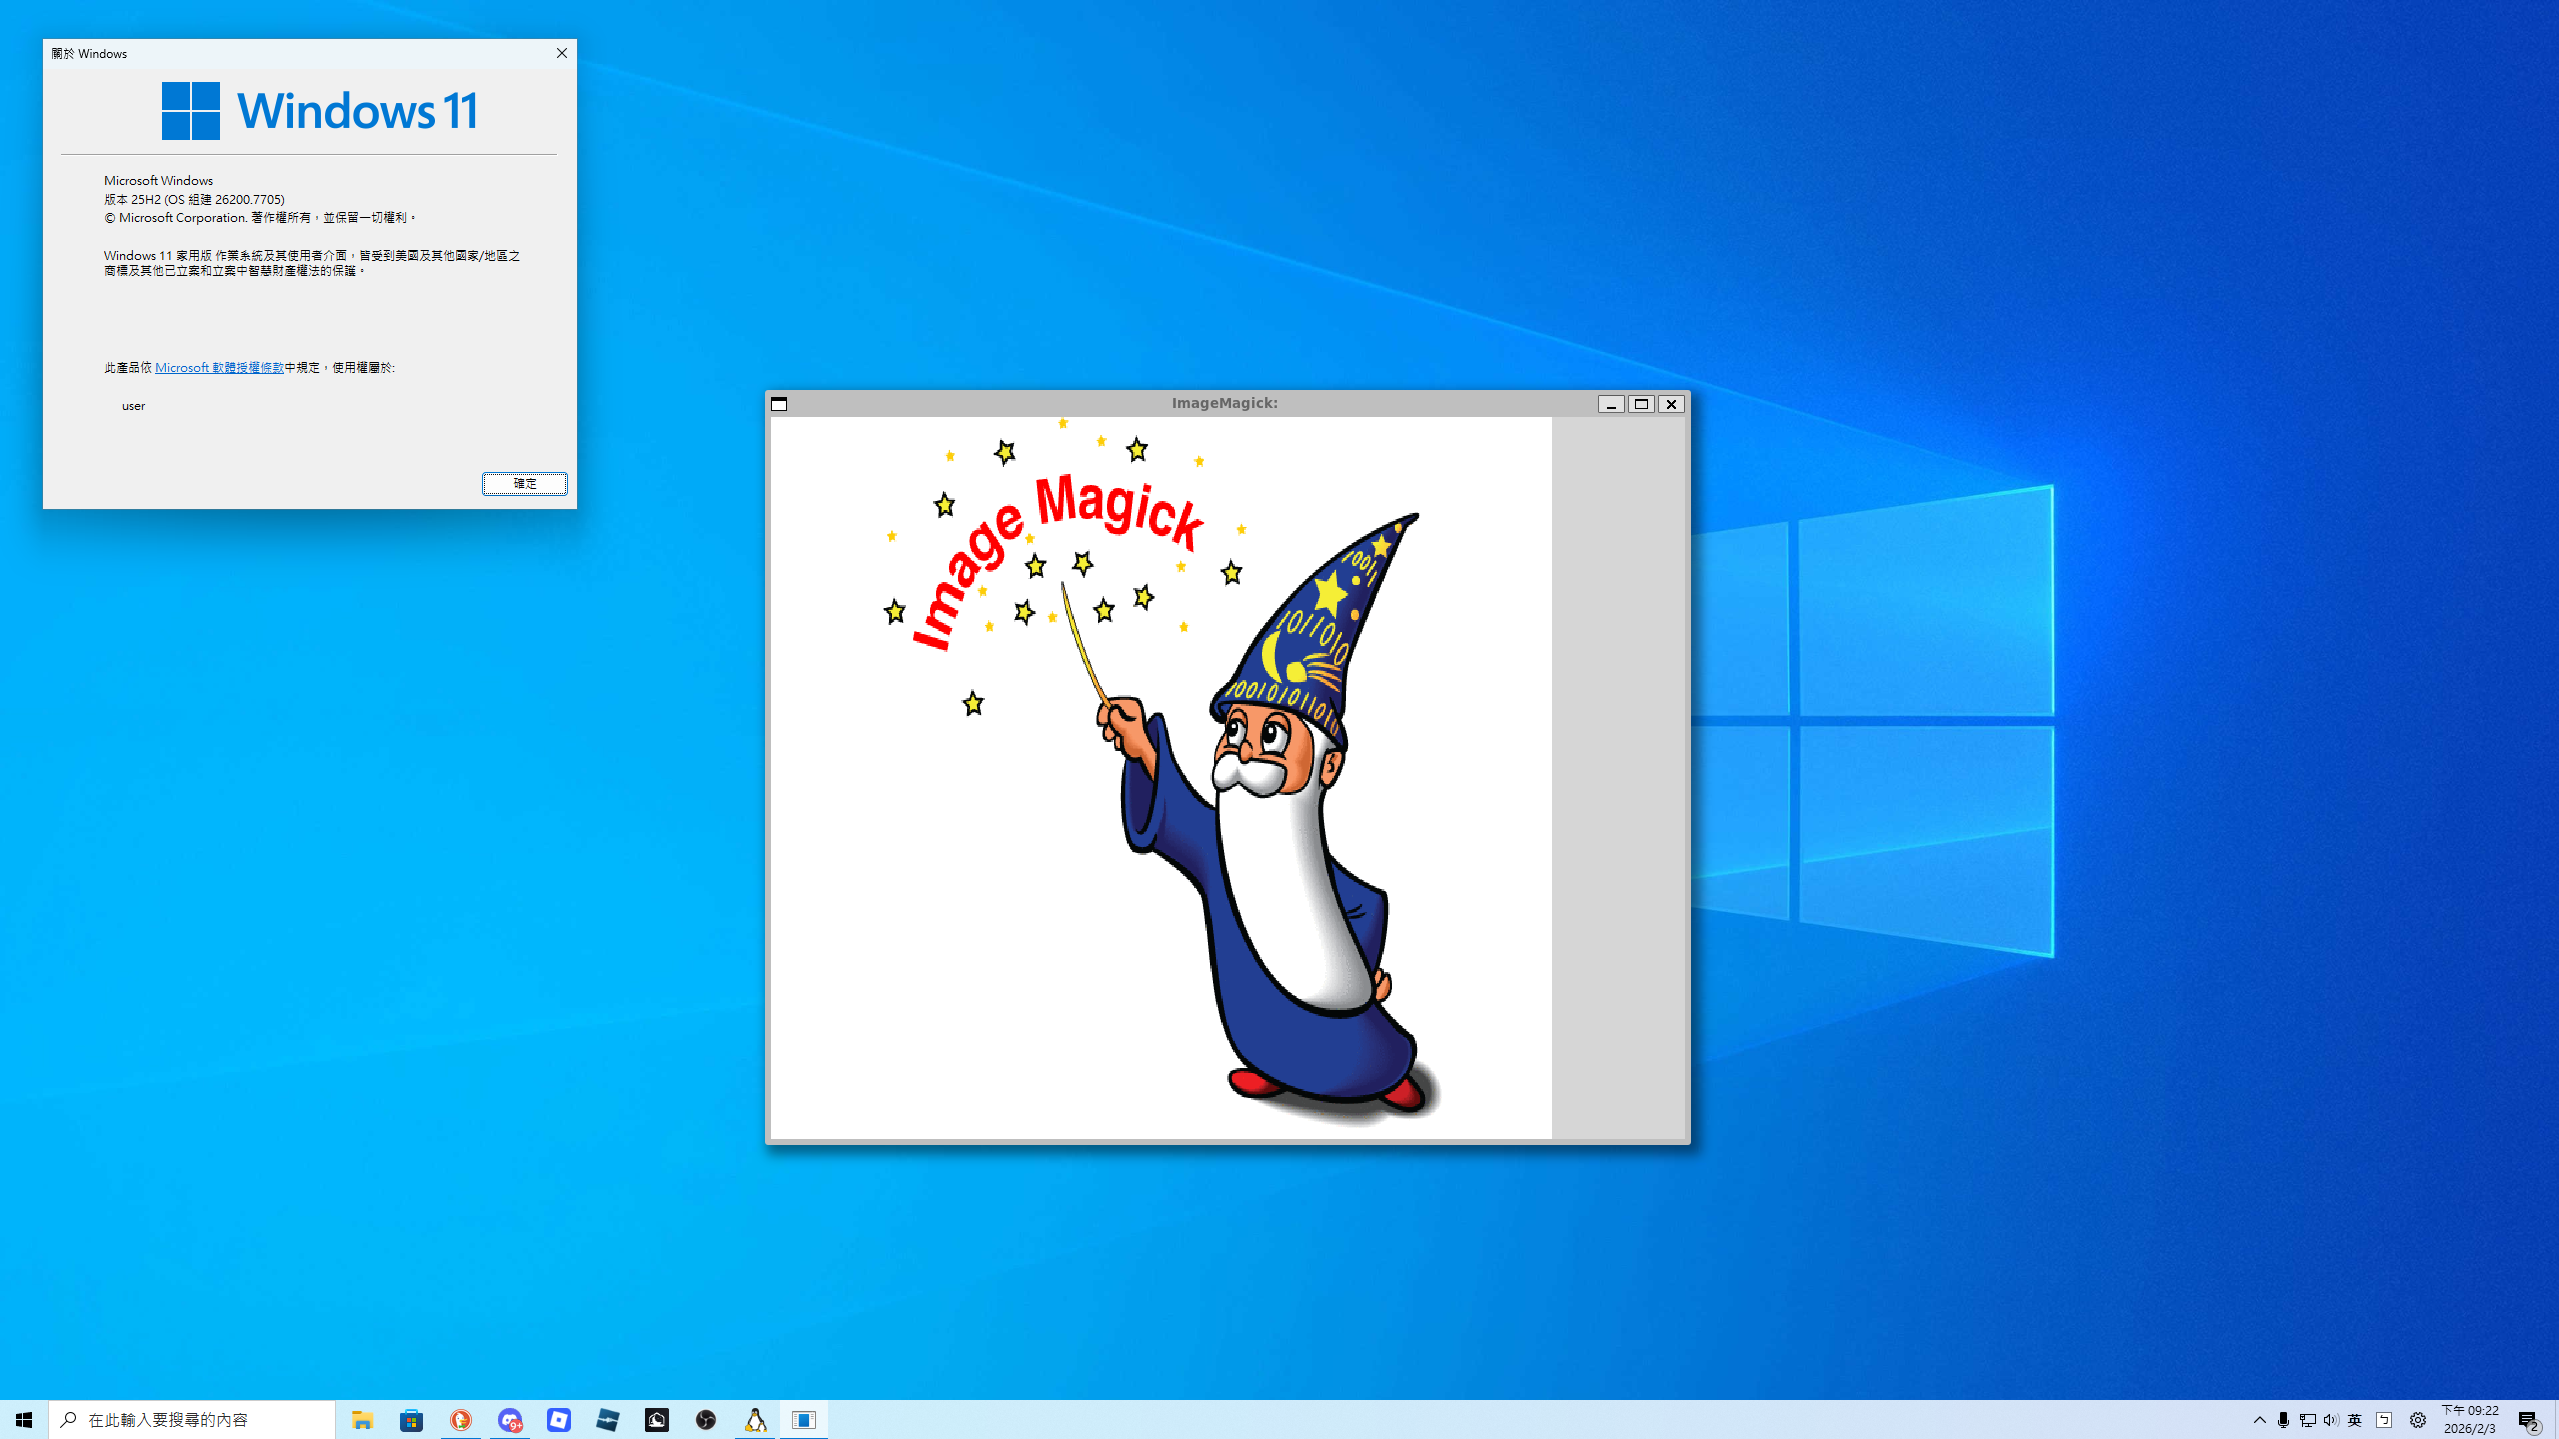Click the Windows 11 logo in dialog
The width and height of the screenshot is (2559, 1439).
pos(319,110)
